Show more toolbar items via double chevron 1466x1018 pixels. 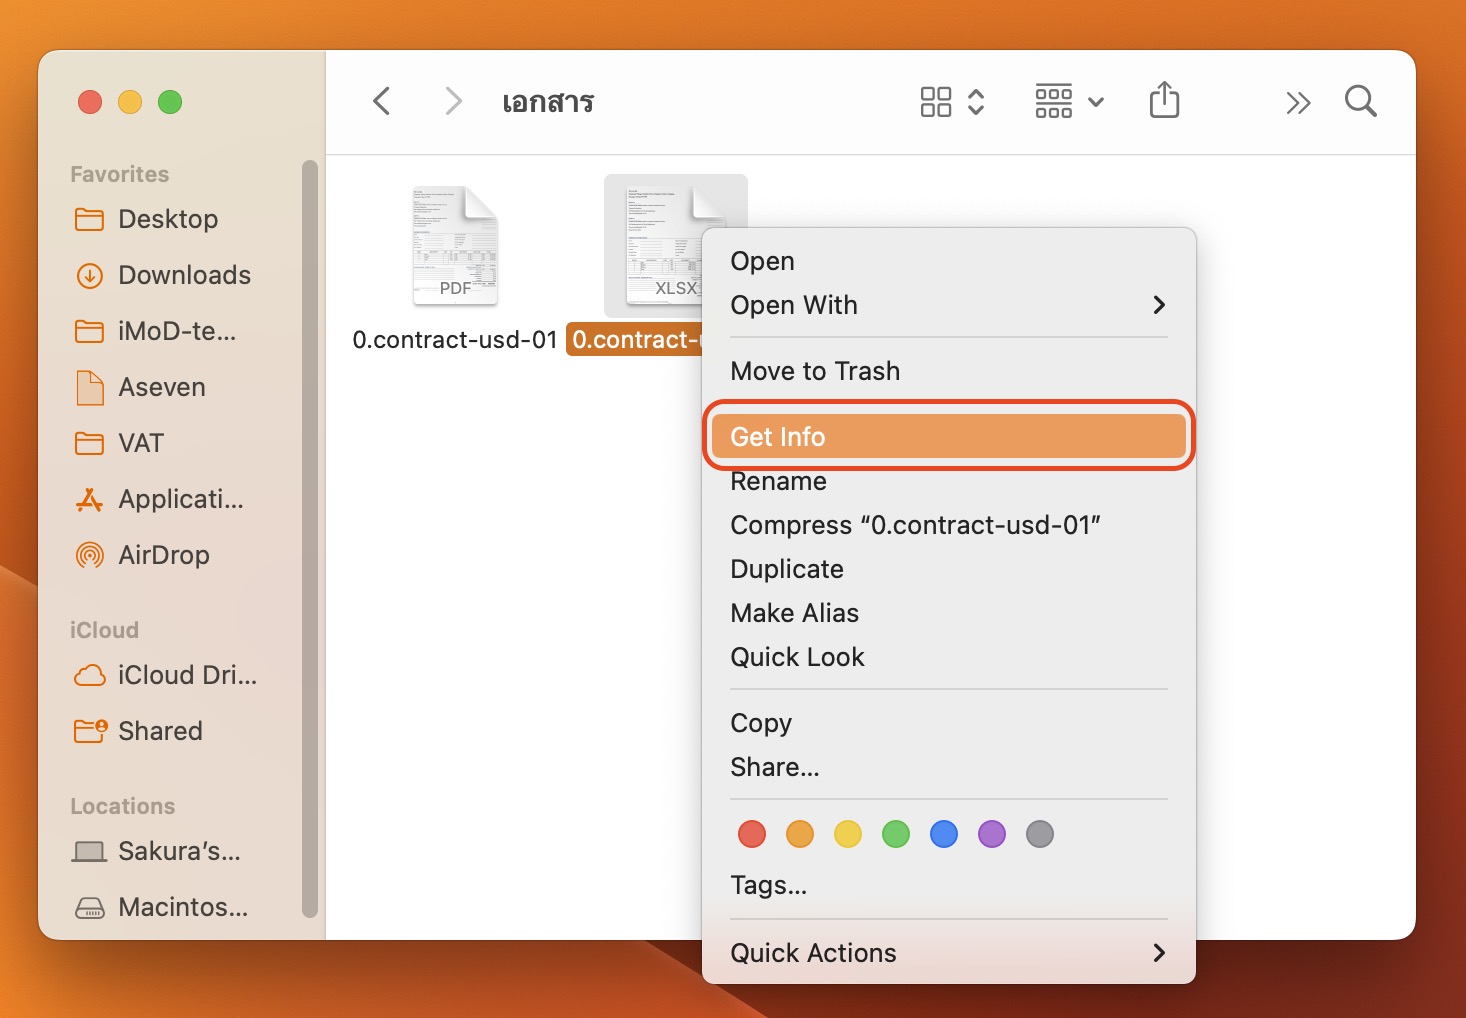(x=1298, y=103)
